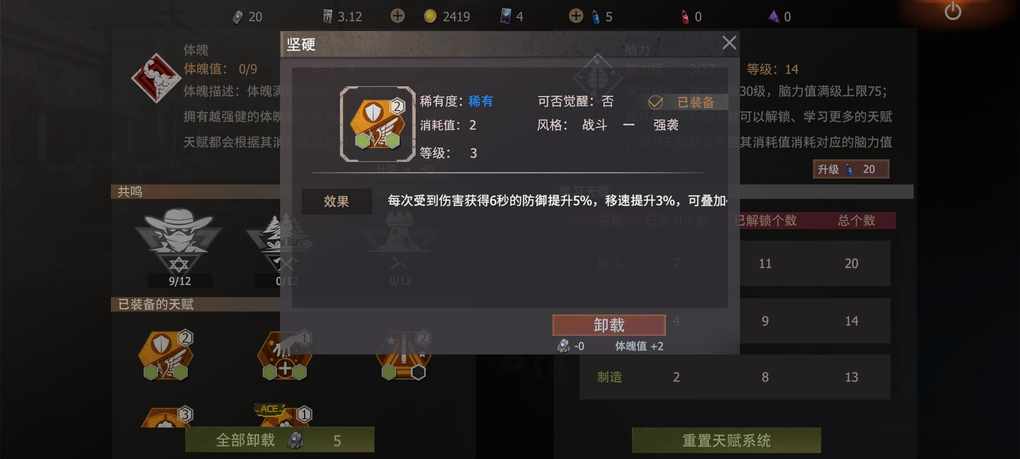
Task: Select the 制造 crafting row in table
Action: pyautogui.click(x=735, y=377)
